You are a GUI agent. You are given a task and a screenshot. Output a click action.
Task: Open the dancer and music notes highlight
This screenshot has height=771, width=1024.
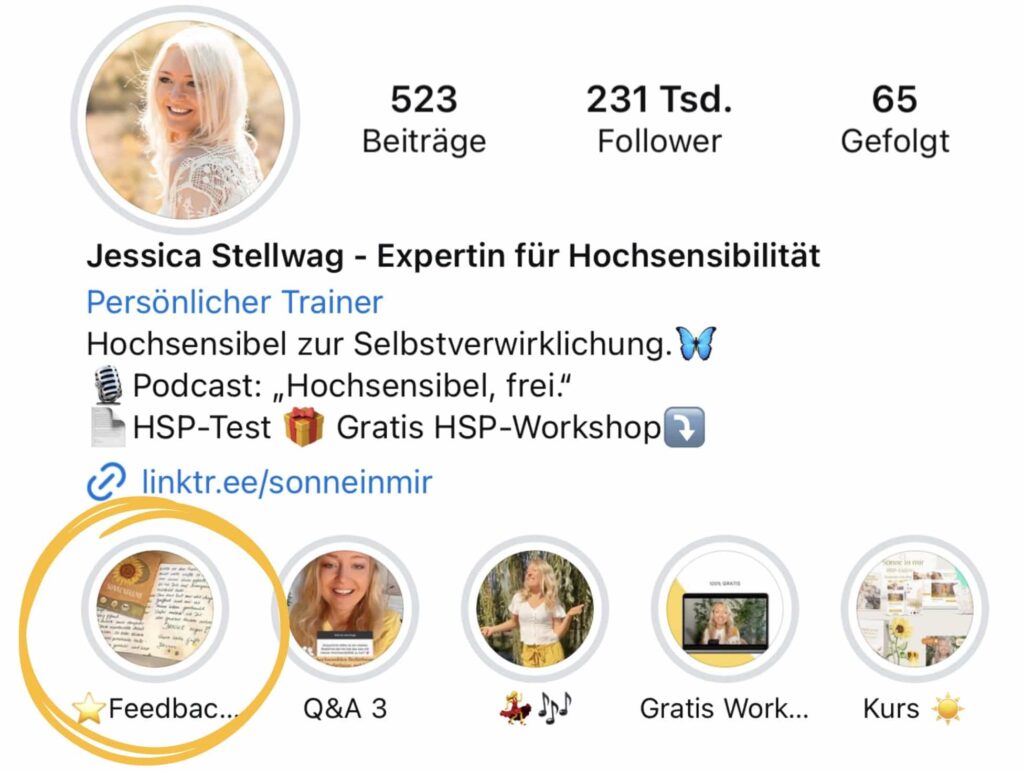(536, 608)
